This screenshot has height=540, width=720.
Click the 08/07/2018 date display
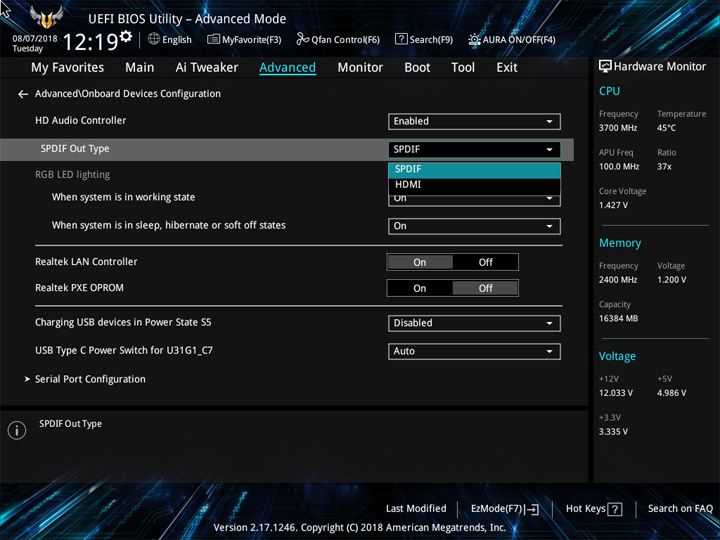pos(35,39)
